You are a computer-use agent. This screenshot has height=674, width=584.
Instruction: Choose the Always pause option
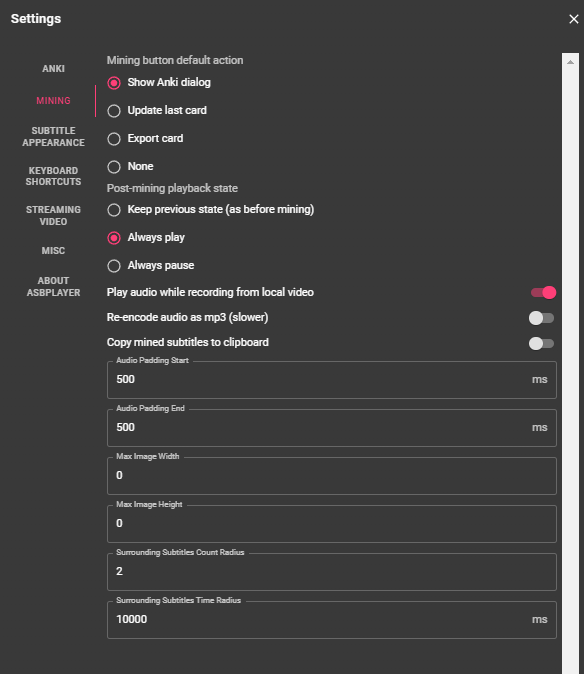tap(114, 266)
